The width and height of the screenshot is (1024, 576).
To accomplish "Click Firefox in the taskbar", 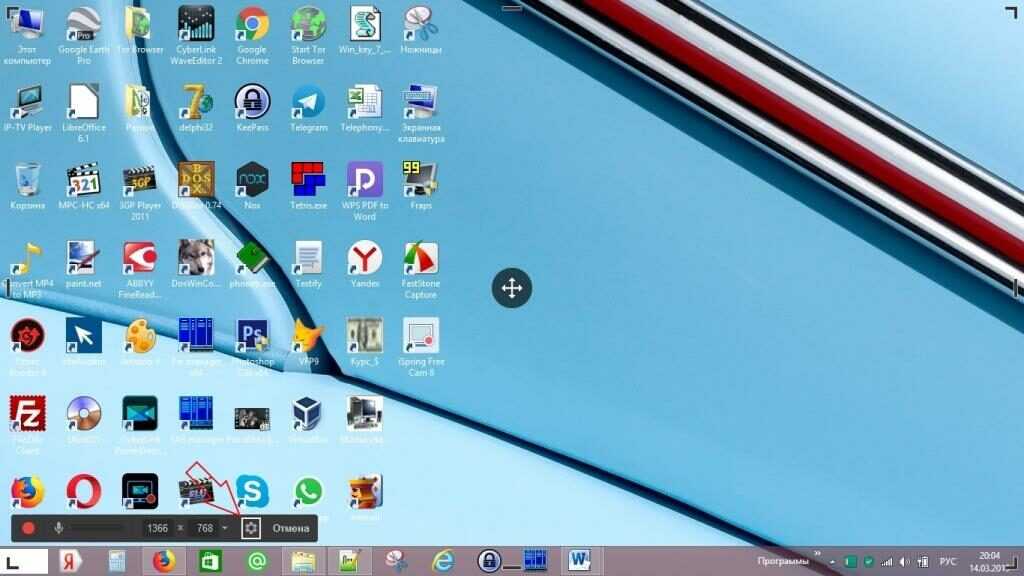I will 164,561.
